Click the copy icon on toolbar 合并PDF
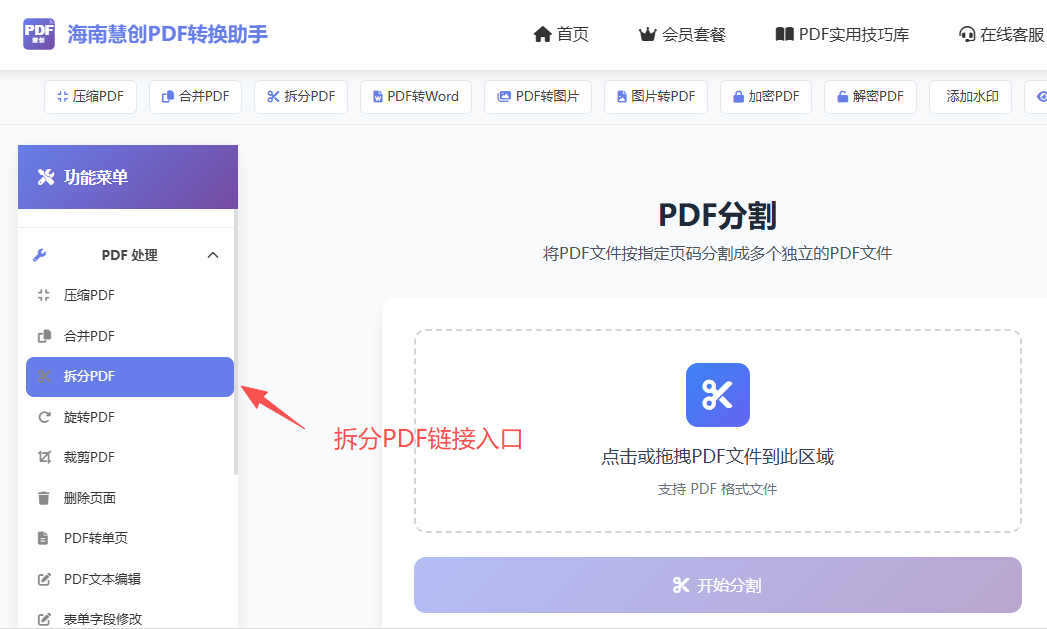Viewport: 1047px width, 629px height. (x=168, y=97)
